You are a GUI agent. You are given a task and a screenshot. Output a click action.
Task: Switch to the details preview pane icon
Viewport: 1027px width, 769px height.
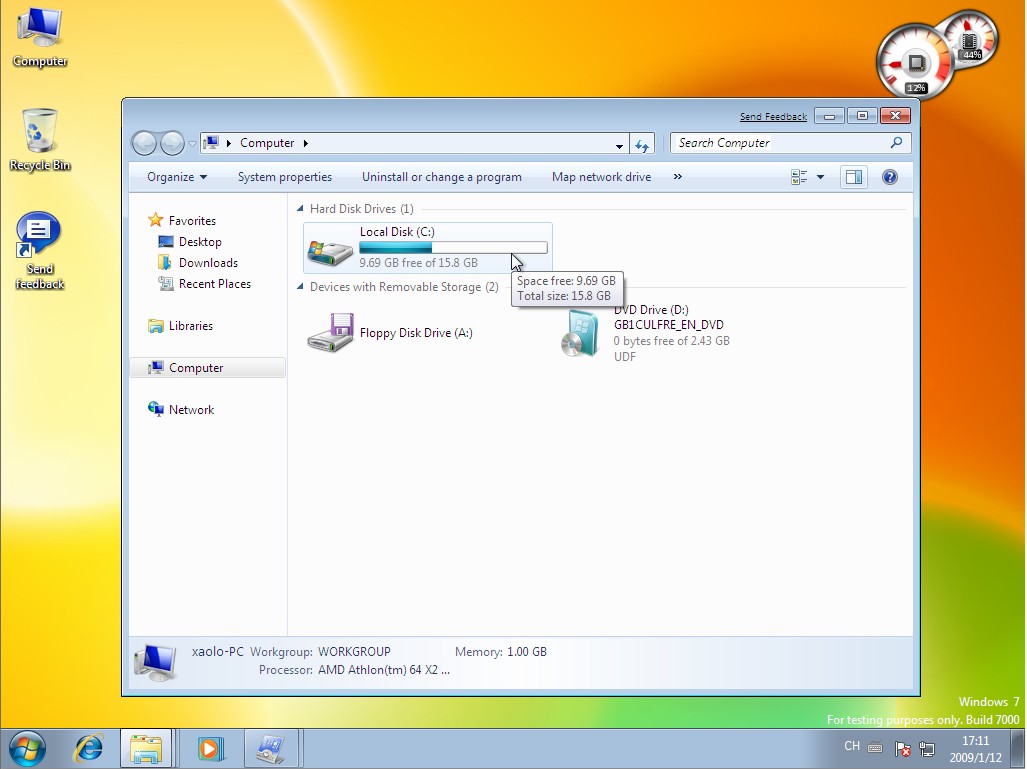854,176
